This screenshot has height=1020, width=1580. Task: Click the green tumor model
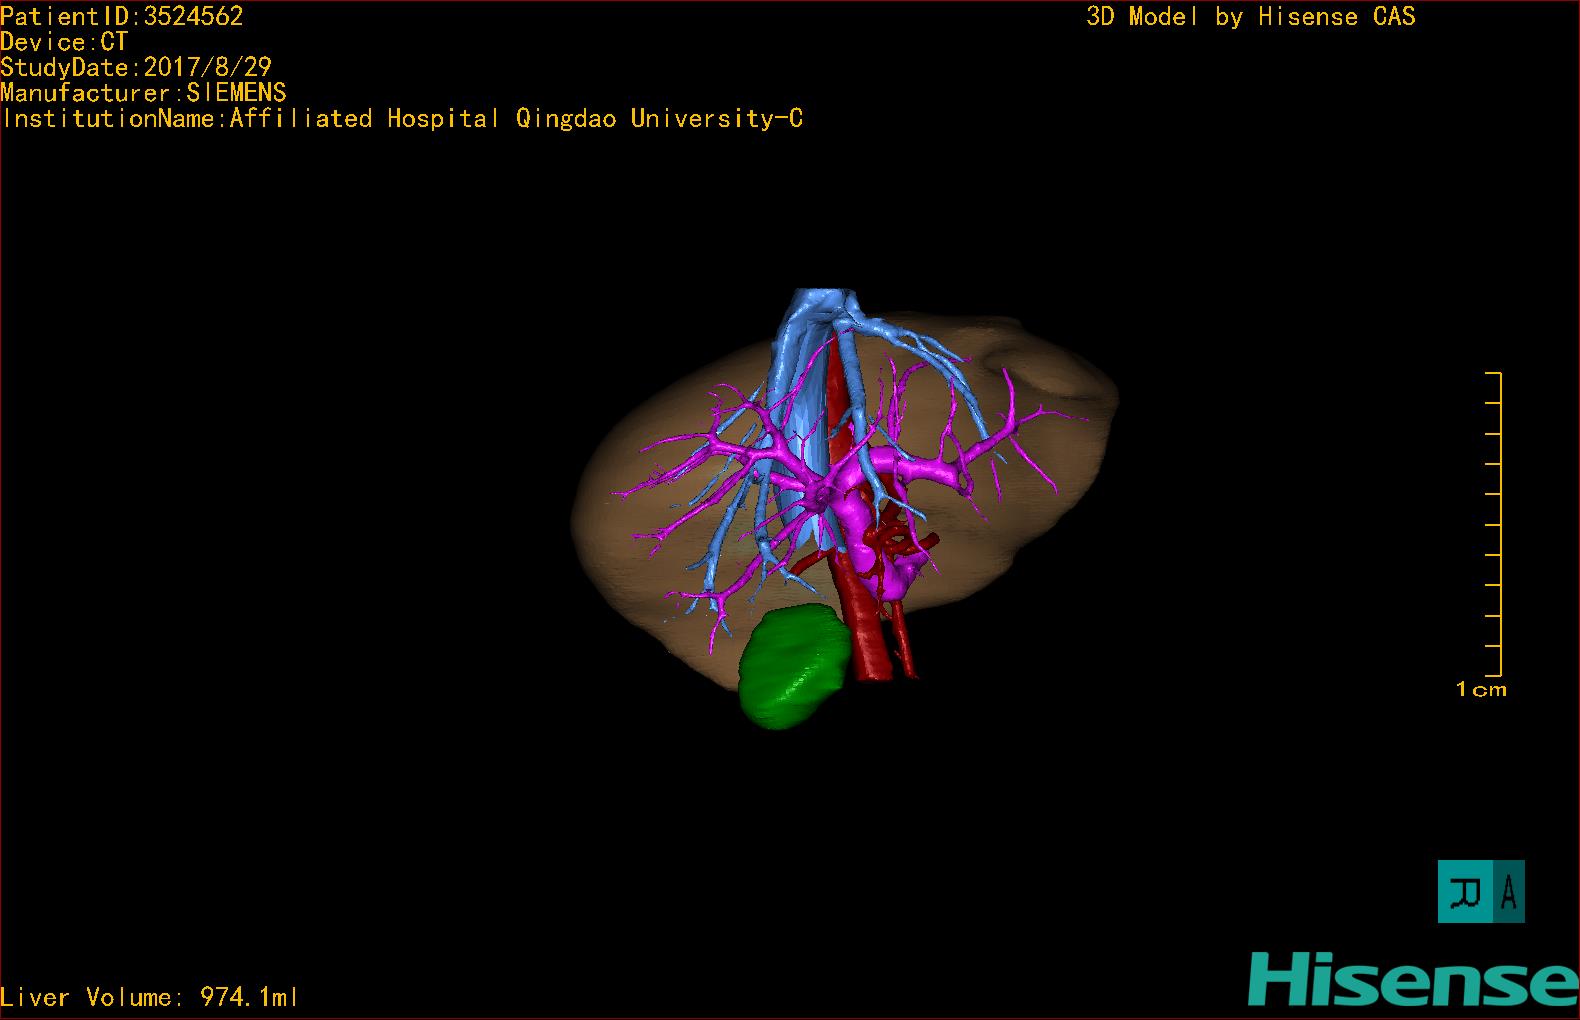(x=795, y=666)
